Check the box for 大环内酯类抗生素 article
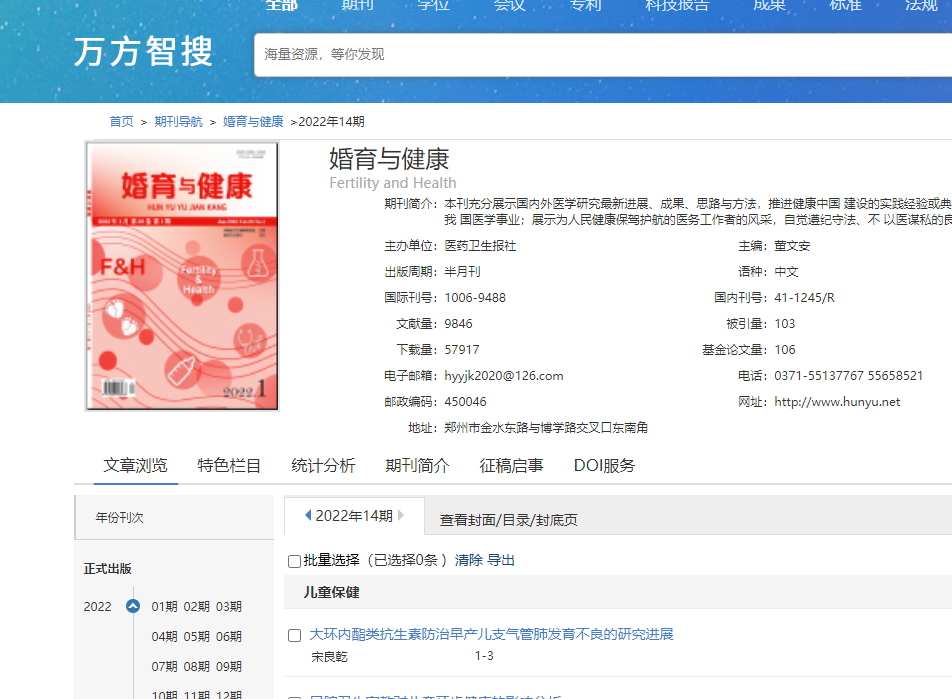Viewport: 952px width, 699px height. (294, 635)
